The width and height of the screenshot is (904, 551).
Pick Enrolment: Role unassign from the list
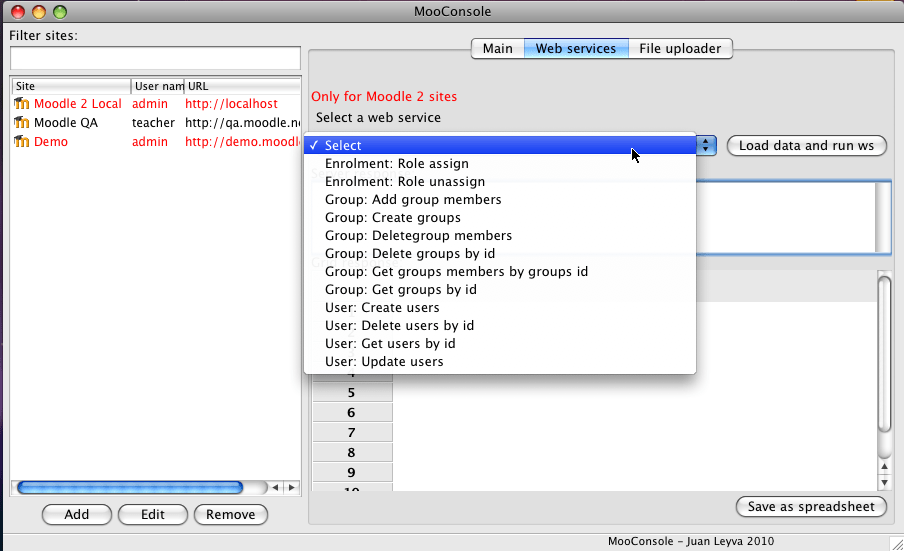pos(500,182)
